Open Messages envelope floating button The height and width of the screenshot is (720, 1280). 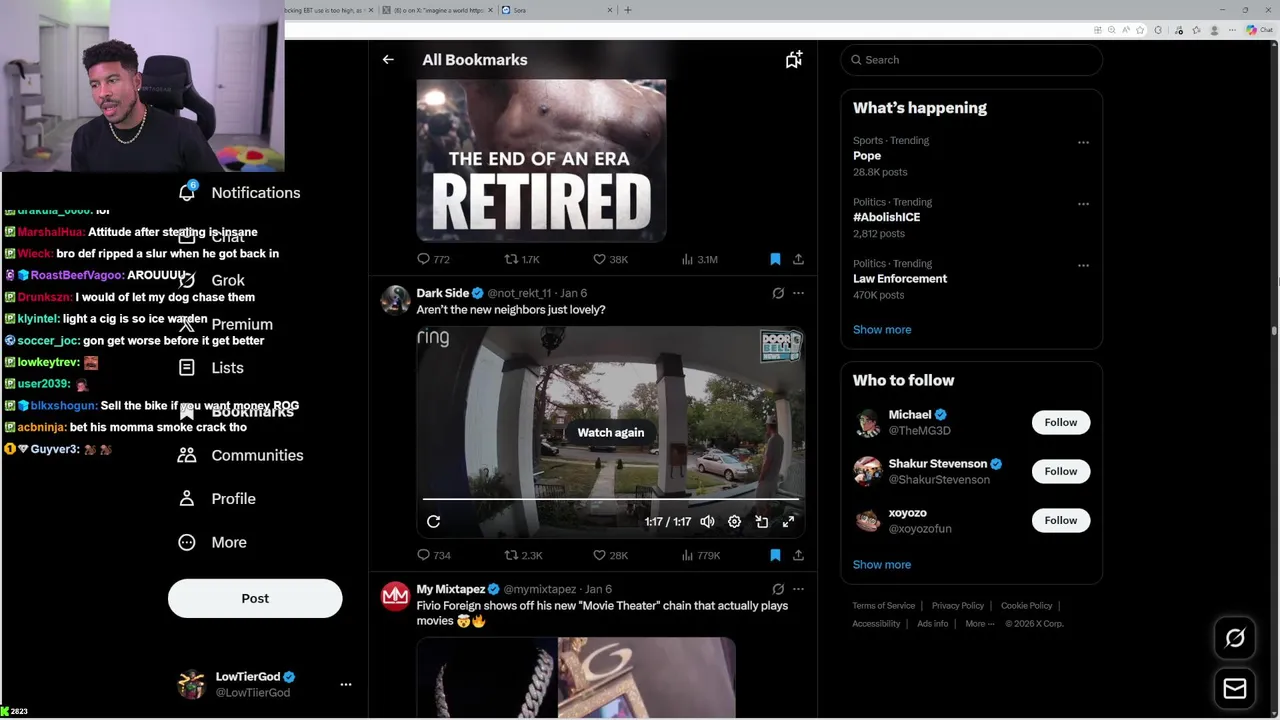tap(1235, 689)
